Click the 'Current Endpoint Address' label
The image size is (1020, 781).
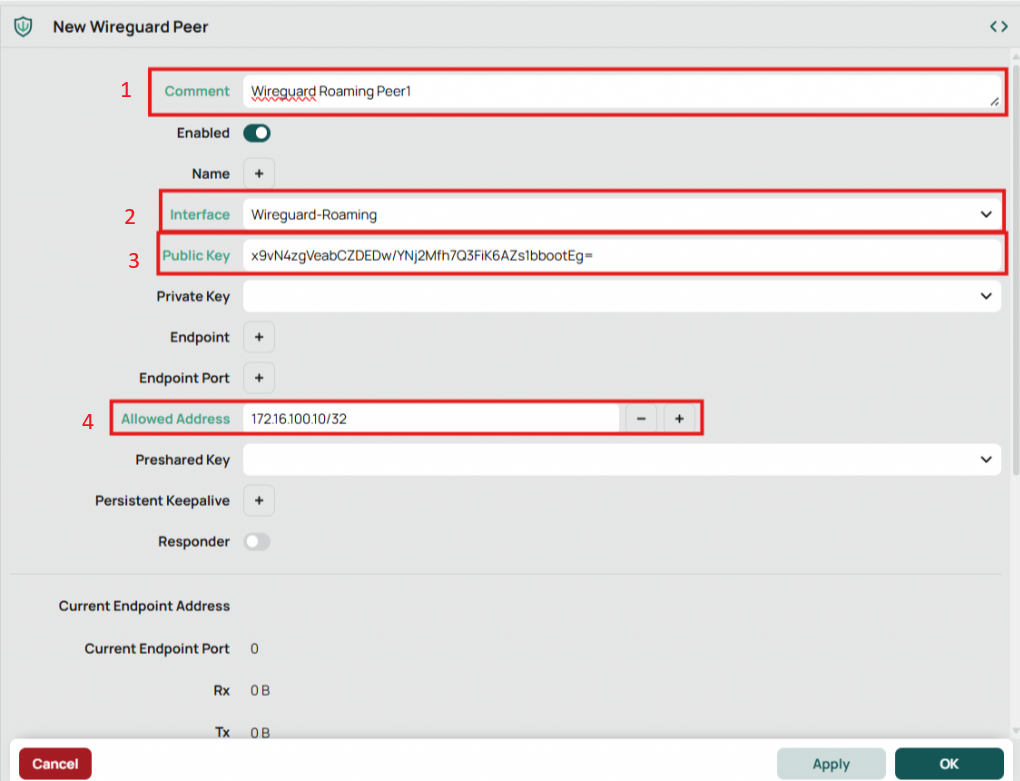click(x=144, y=606)
